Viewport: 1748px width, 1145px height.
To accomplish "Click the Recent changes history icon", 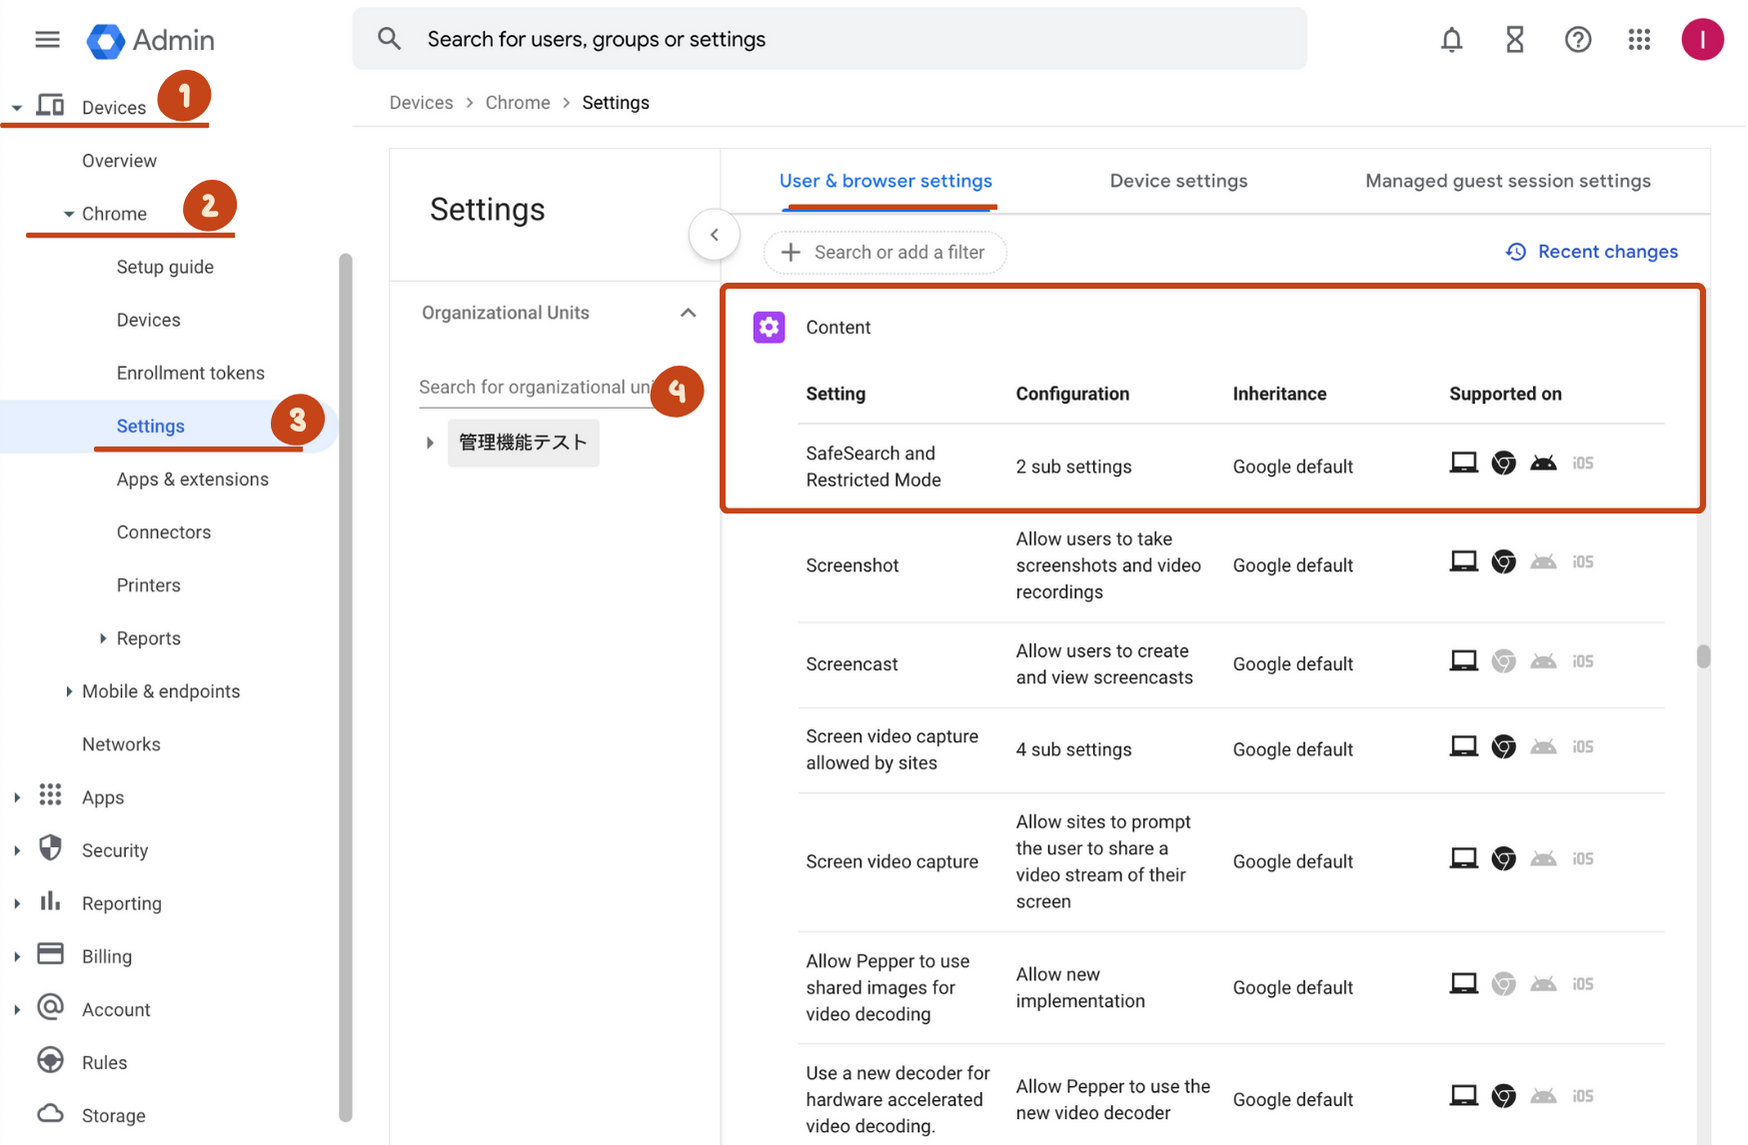I will (1516, 252).
